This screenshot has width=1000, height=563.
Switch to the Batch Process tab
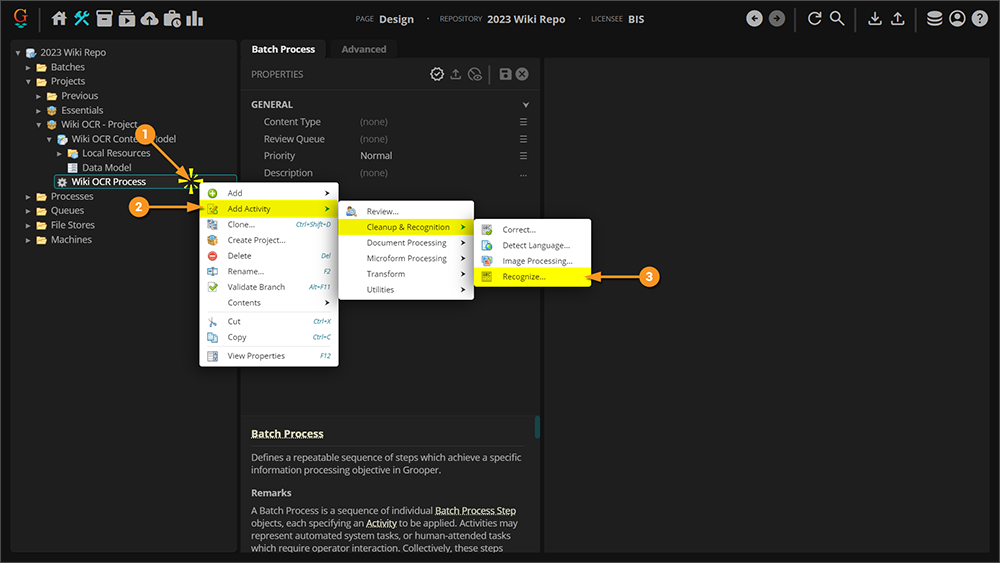pos(283,49)
